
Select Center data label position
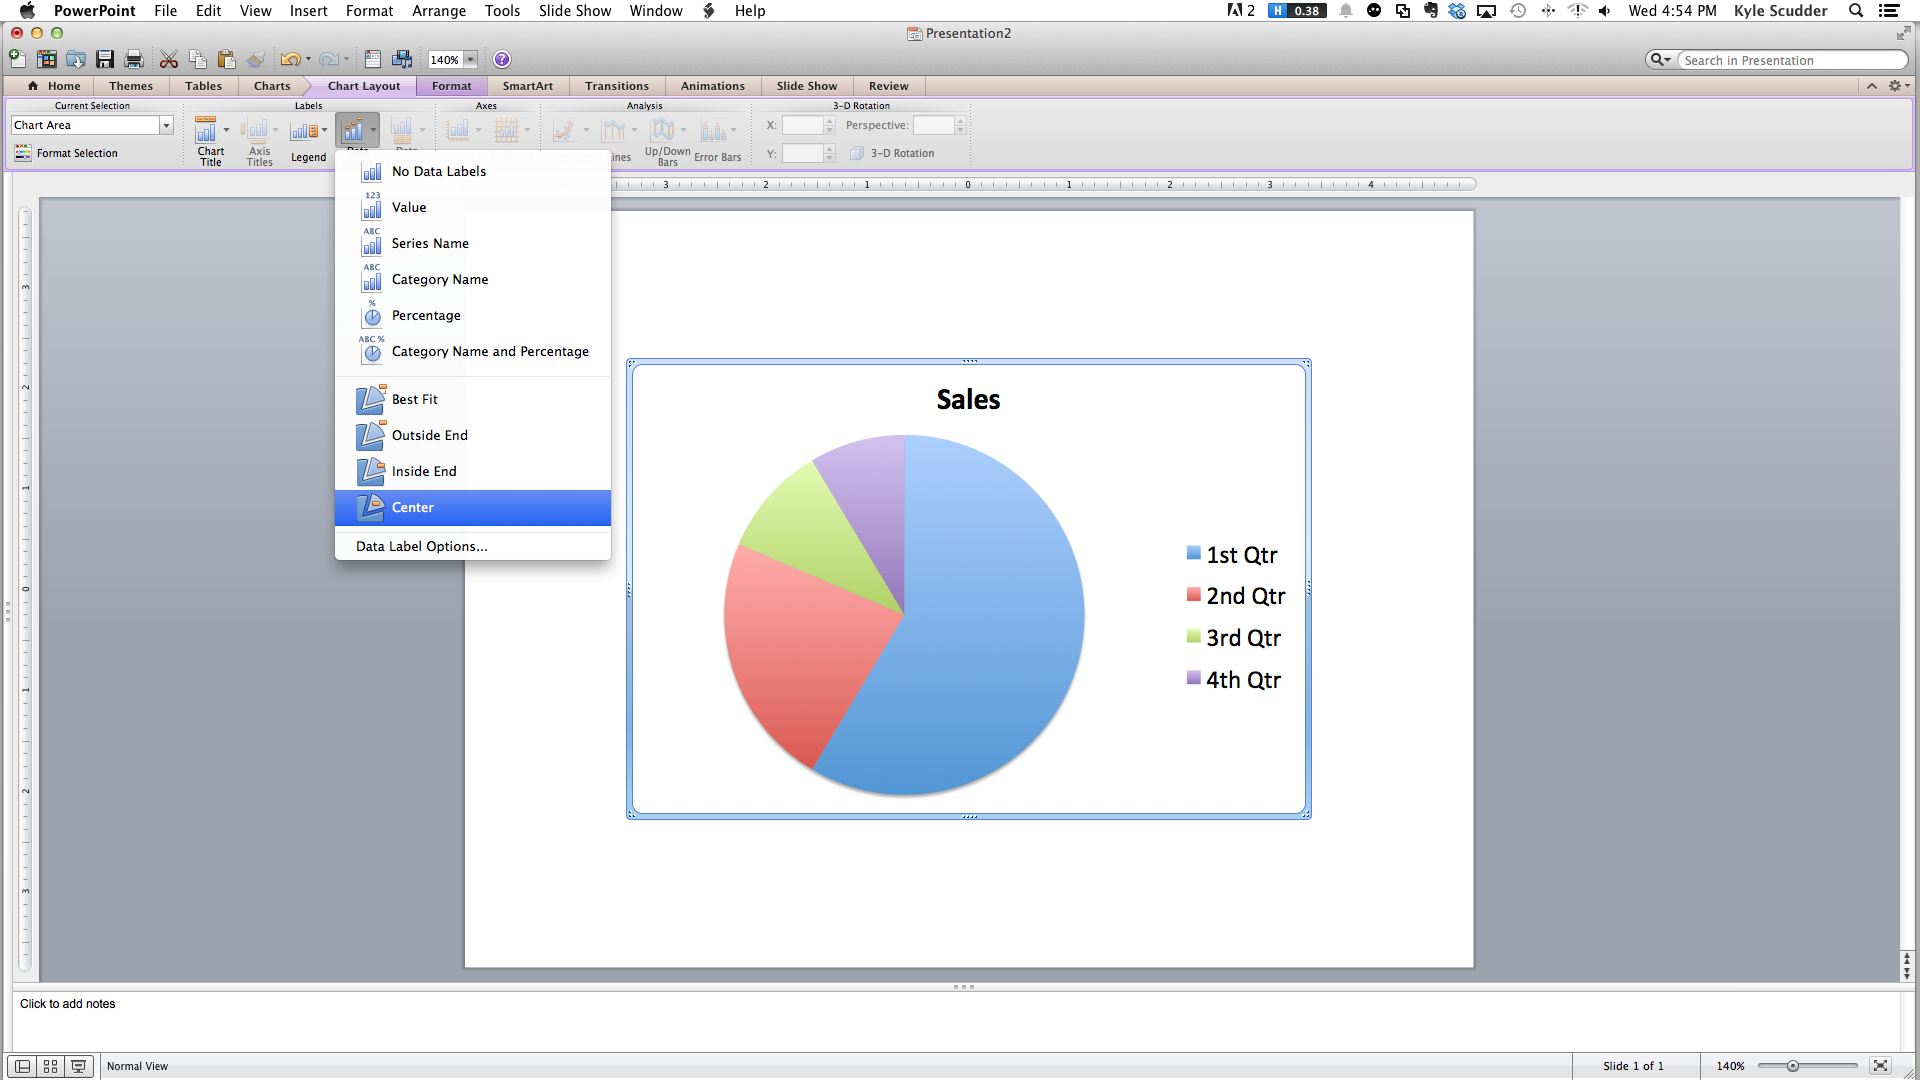(x=413, y=506)
